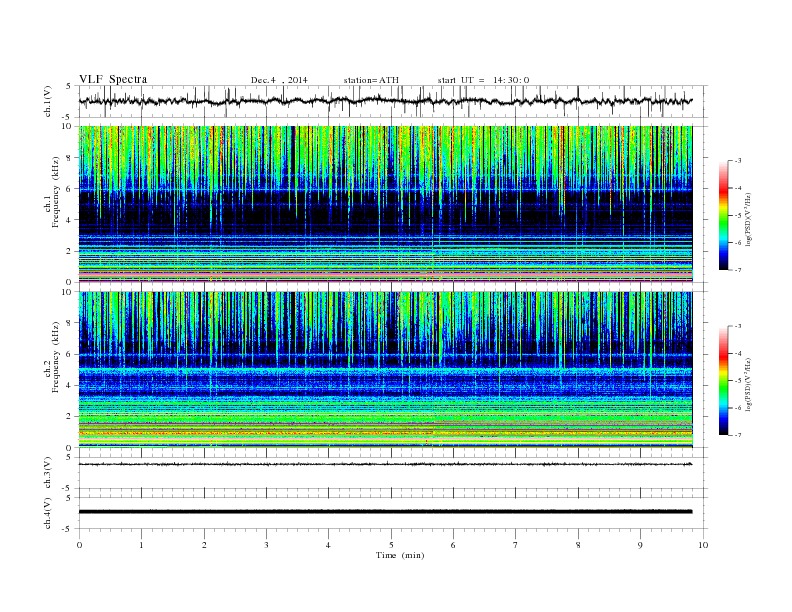
Task: Click the "Dec.4 , 2014" date label
Action: [279, 80]
